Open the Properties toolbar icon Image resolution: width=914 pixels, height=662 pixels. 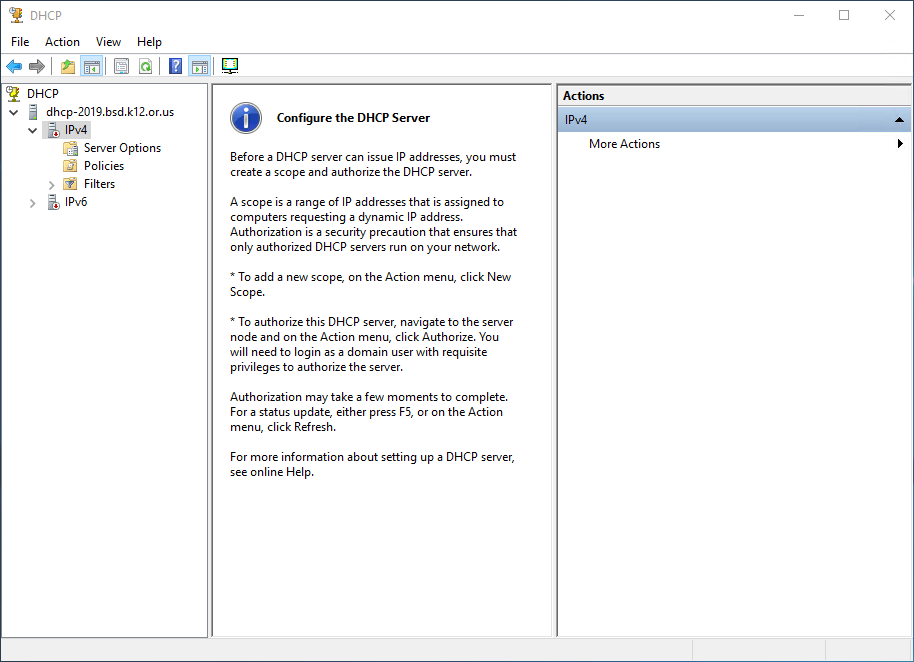point(121,66)
